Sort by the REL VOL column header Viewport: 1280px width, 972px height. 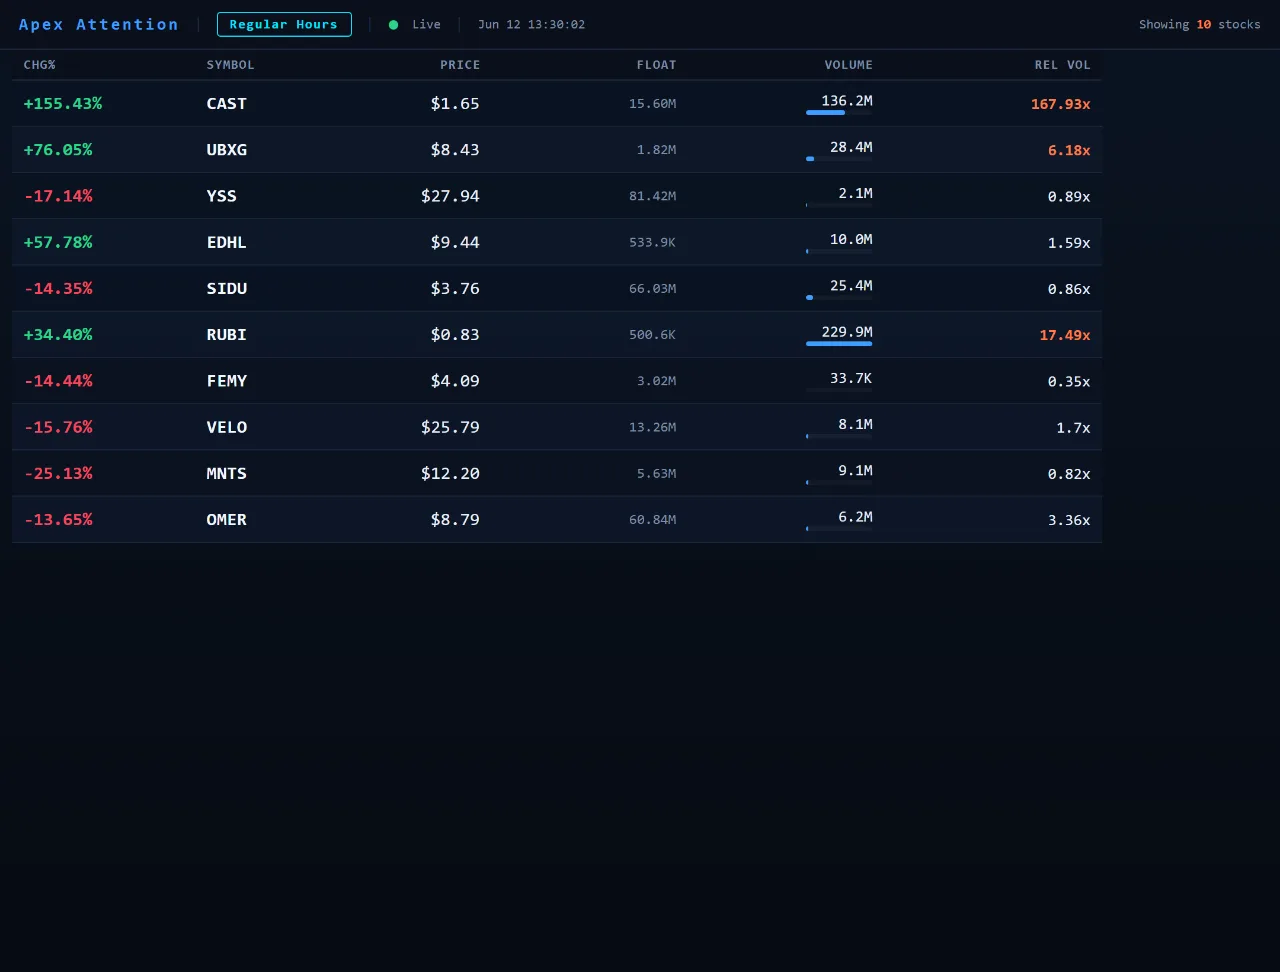pyautogui.click(x=1062, y=65)
